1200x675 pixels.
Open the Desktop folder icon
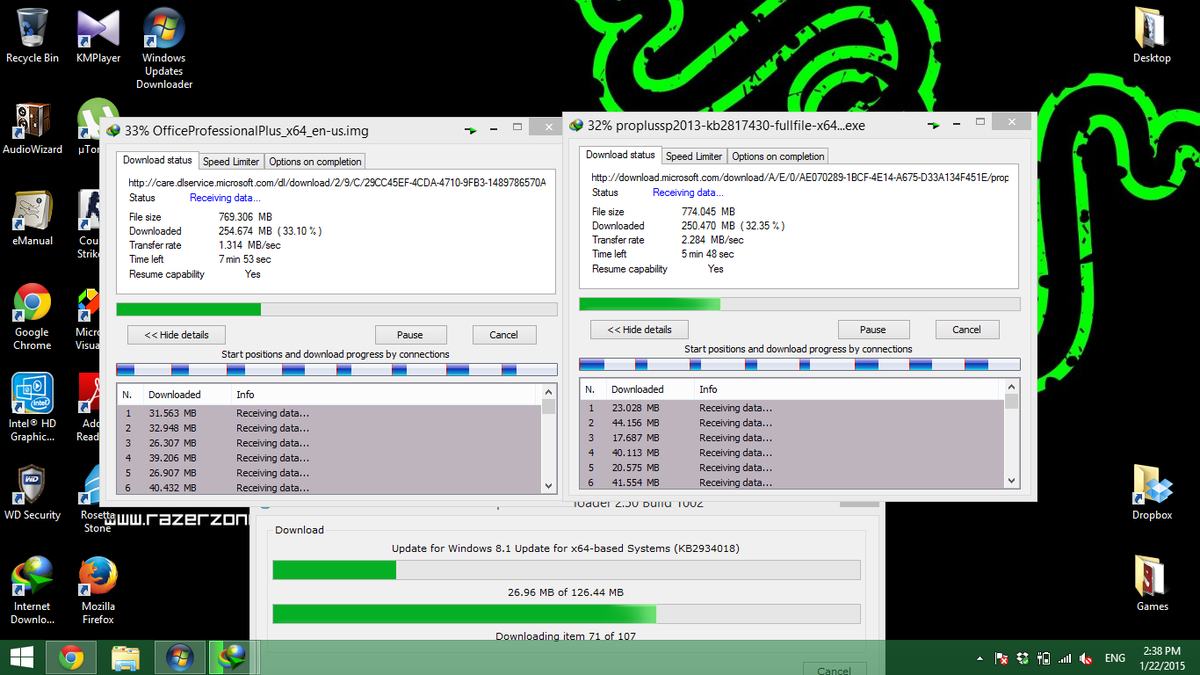[x=1151, y=35]
